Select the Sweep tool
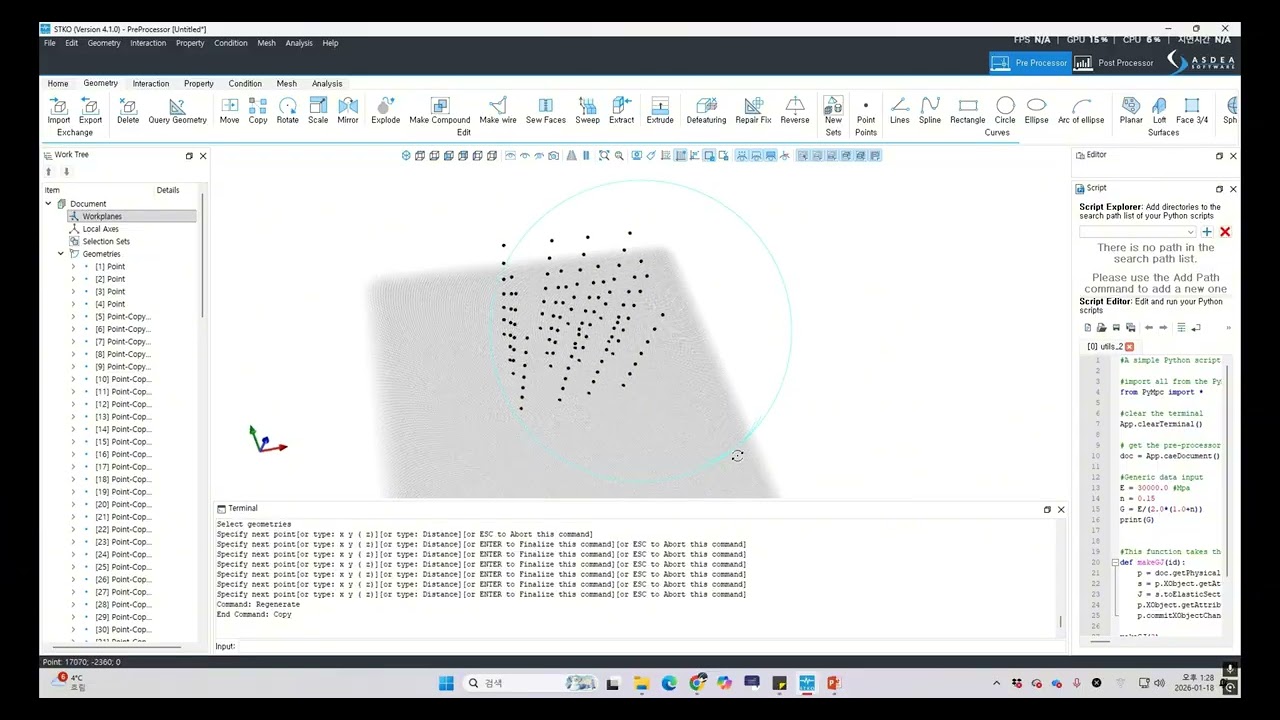Screen dimensions: 1280x720 click(x=587, y=110)
